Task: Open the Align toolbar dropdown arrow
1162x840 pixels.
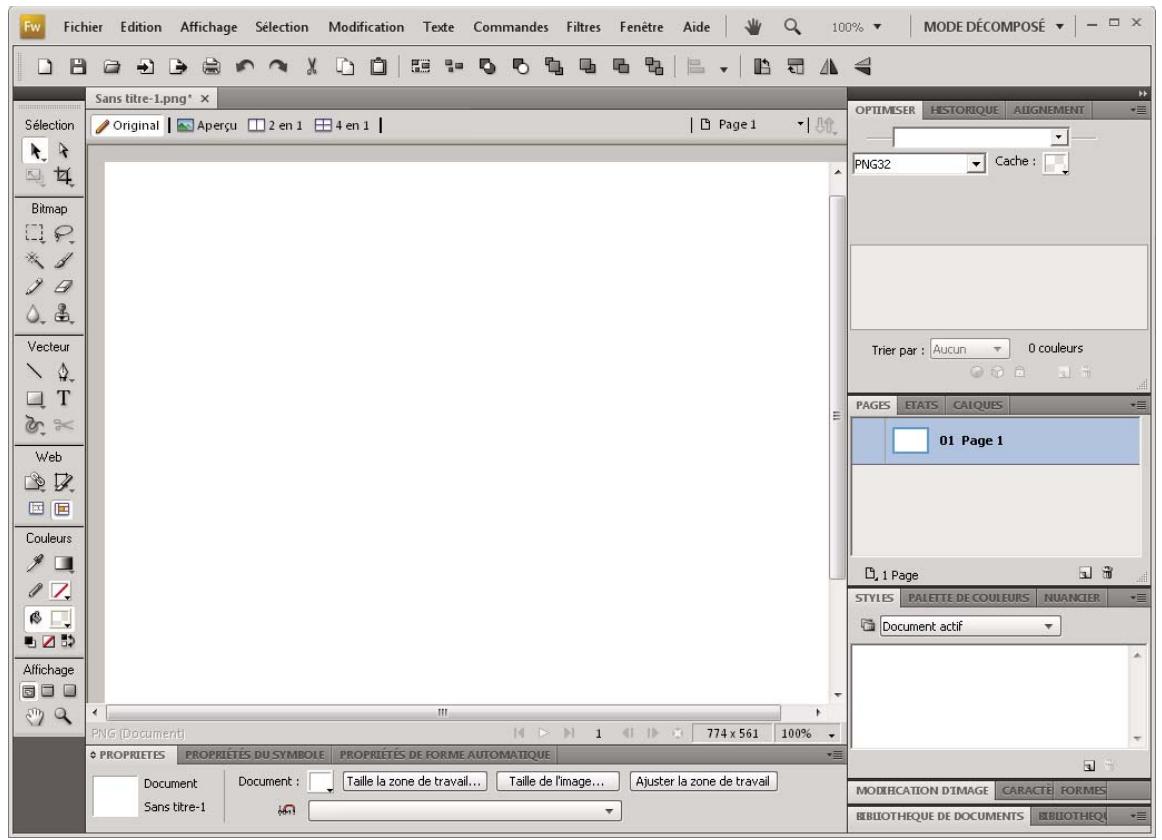Action: pos(724,69)
